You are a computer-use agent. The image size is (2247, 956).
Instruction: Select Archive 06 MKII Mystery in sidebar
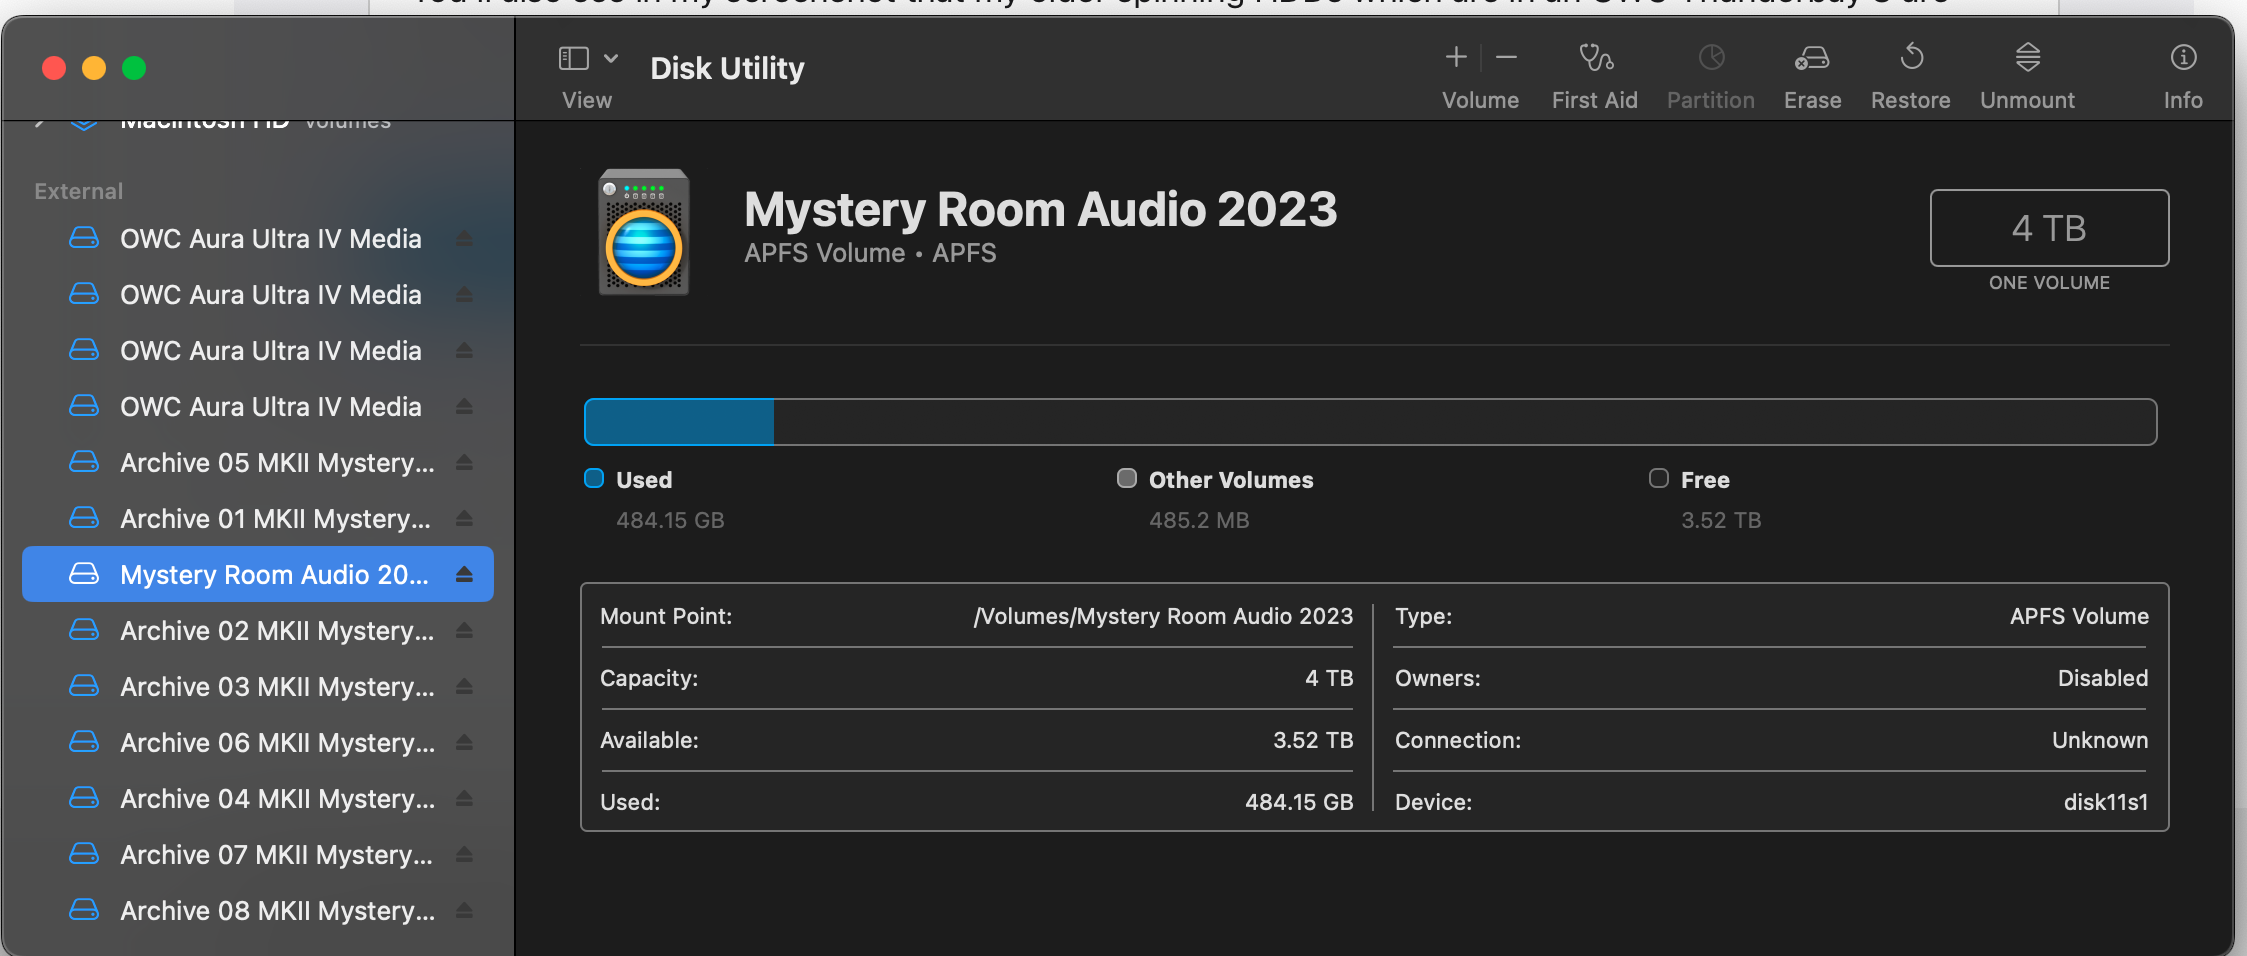pos(258,743)
